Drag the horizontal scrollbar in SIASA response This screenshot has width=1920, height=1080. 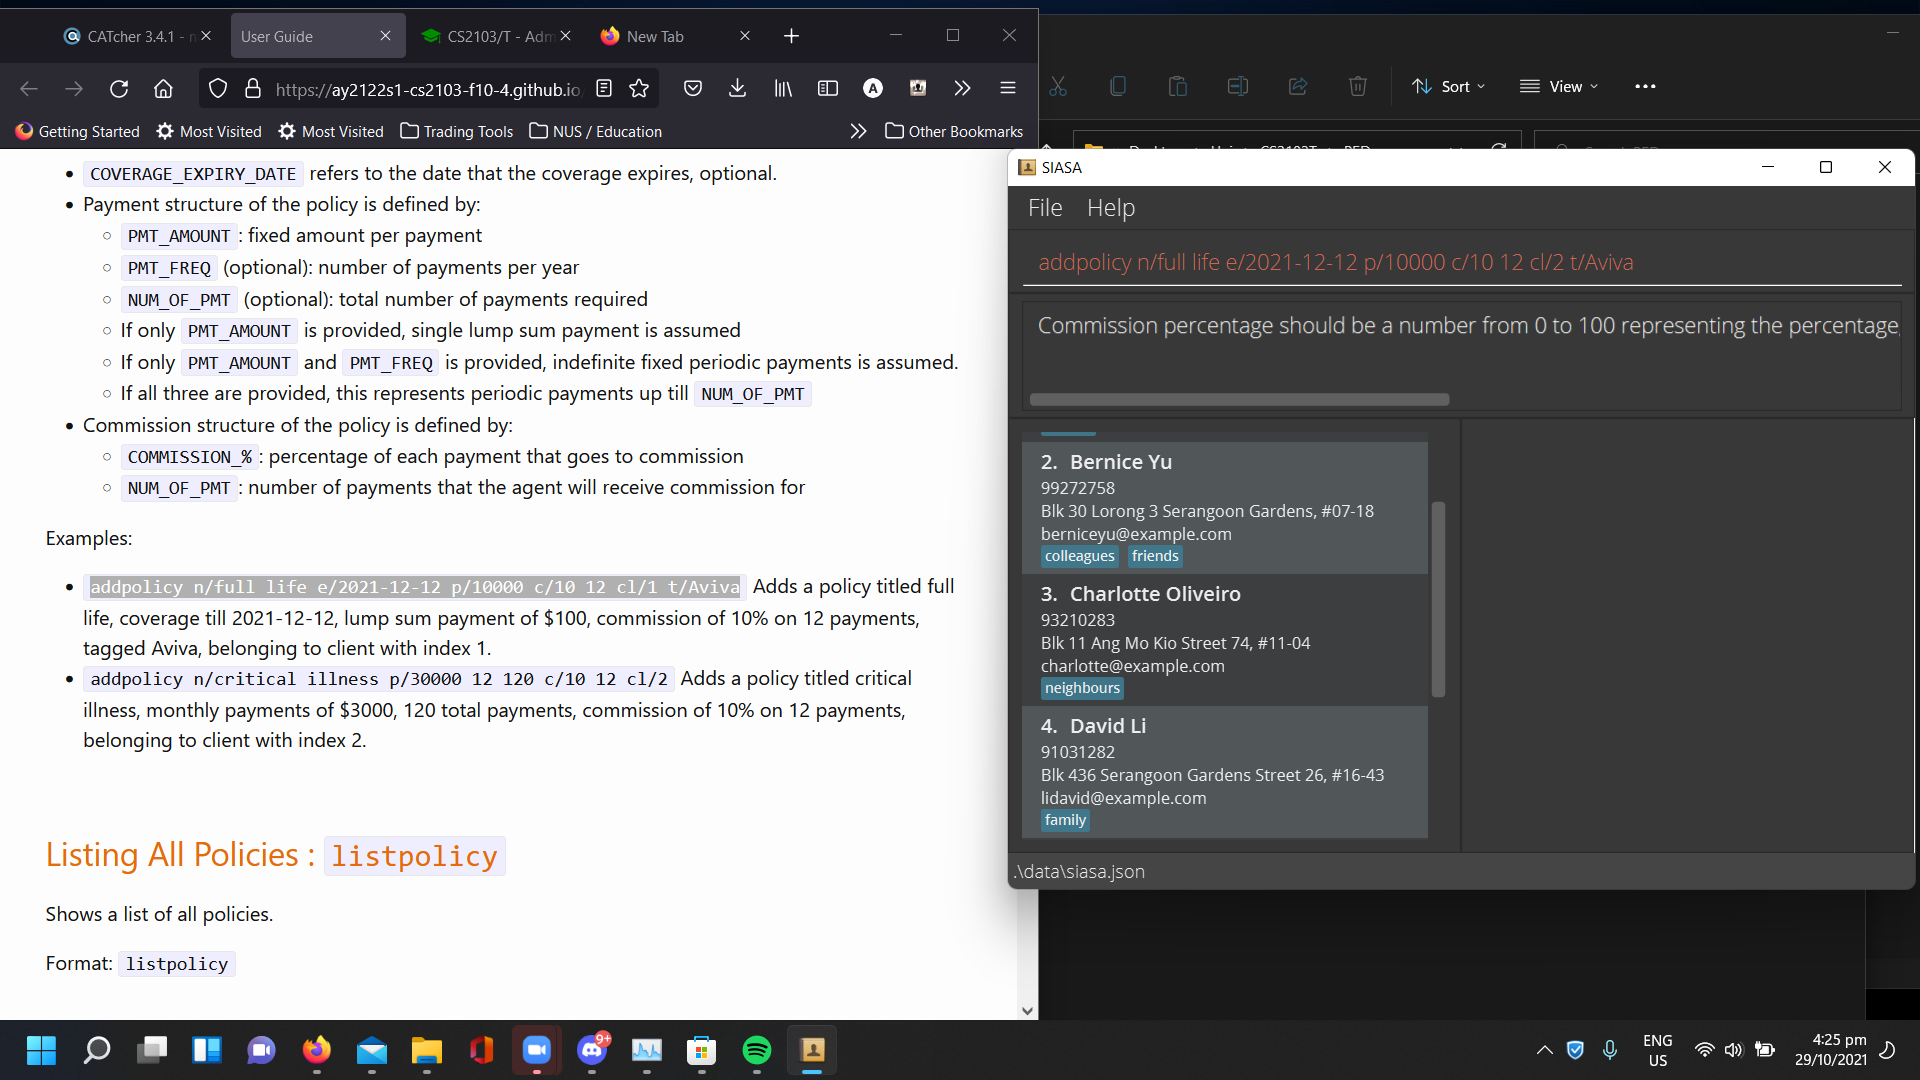(1240, 398)
